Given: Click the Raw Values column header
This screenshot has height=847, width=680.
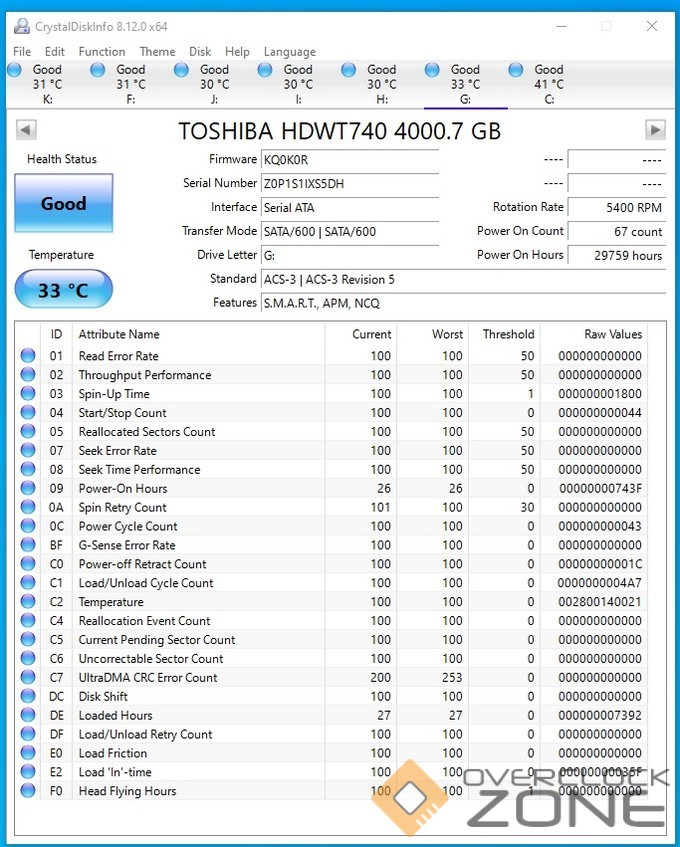Looking at the screenshot, I should [x=612, y=334].
